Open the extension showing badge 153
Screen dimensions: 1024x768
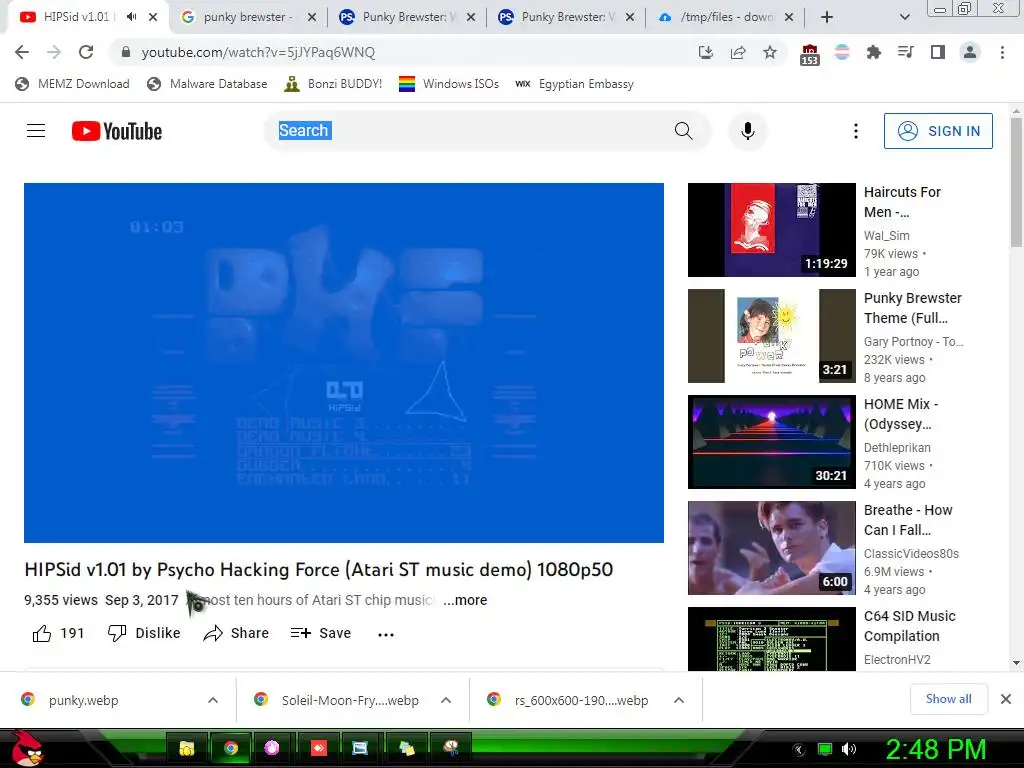coord(809,54)
